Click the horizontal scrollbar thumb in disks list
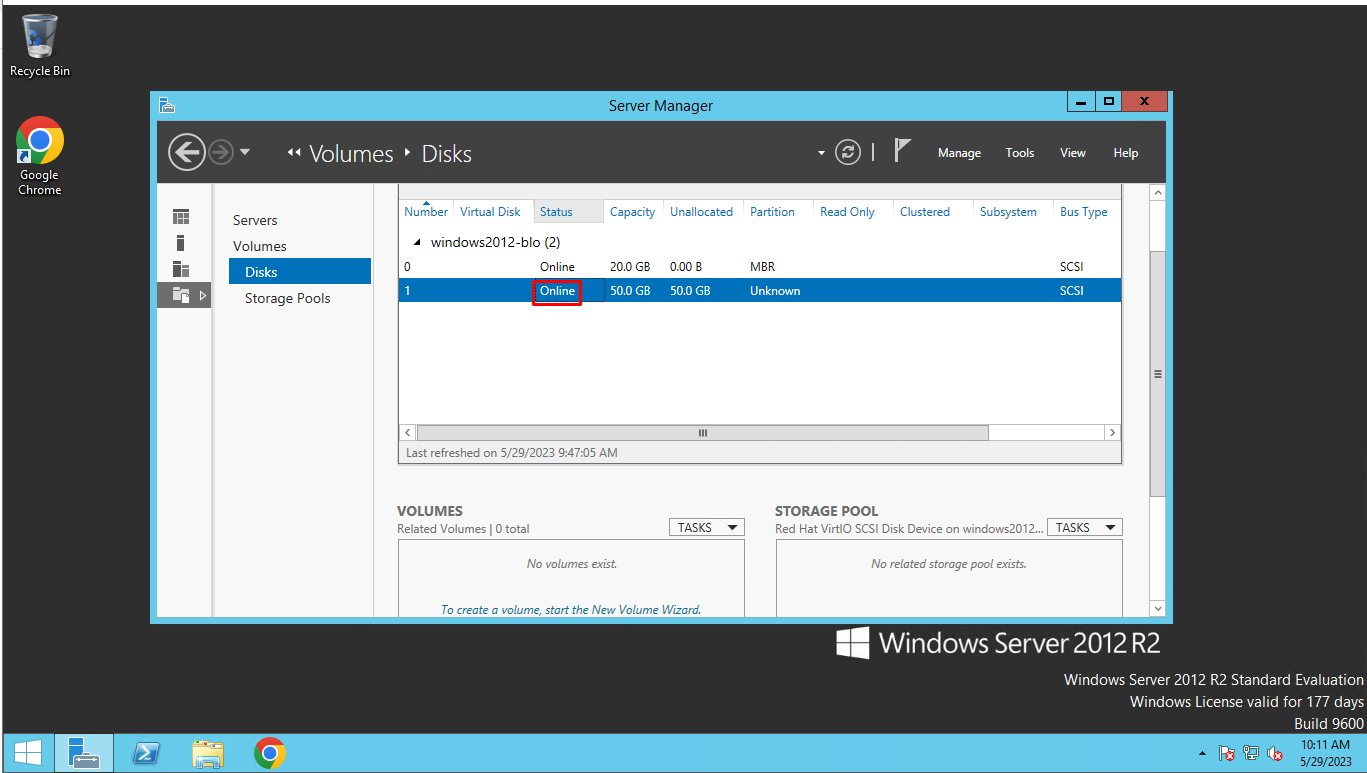This screenshot has width=1367, height=773. pyautogui.click(x=702, y=433)
